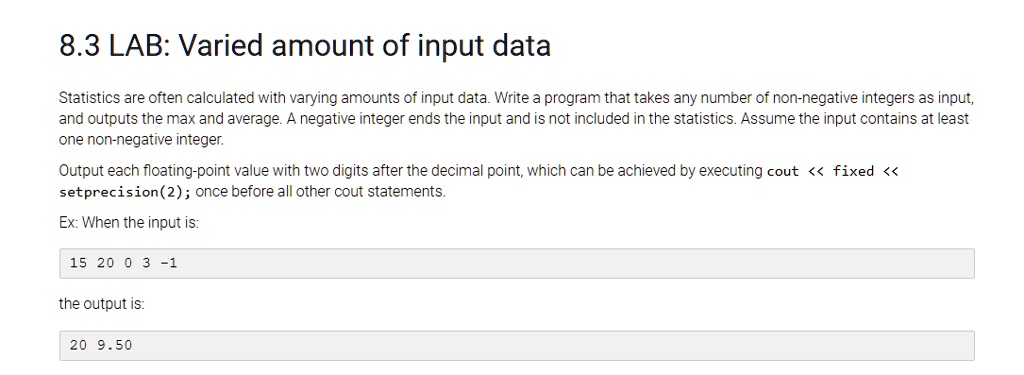Click the line "one non-negative integer."
This screenshot has height=375, width=1024.
(x=141, y=140)
